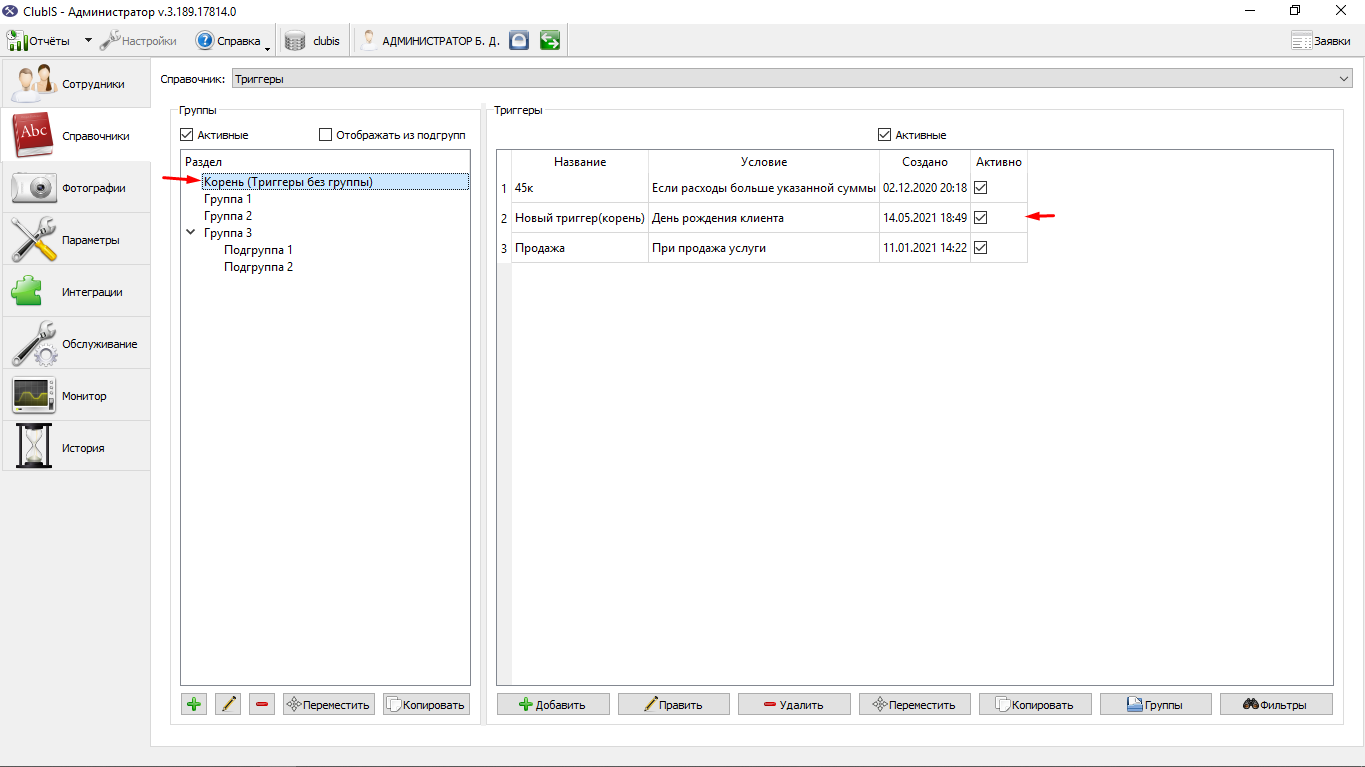This screenshot has width=1365, height=767.
Task: Click Копировать button under groups tree
Action: click(x=426, y=705)
